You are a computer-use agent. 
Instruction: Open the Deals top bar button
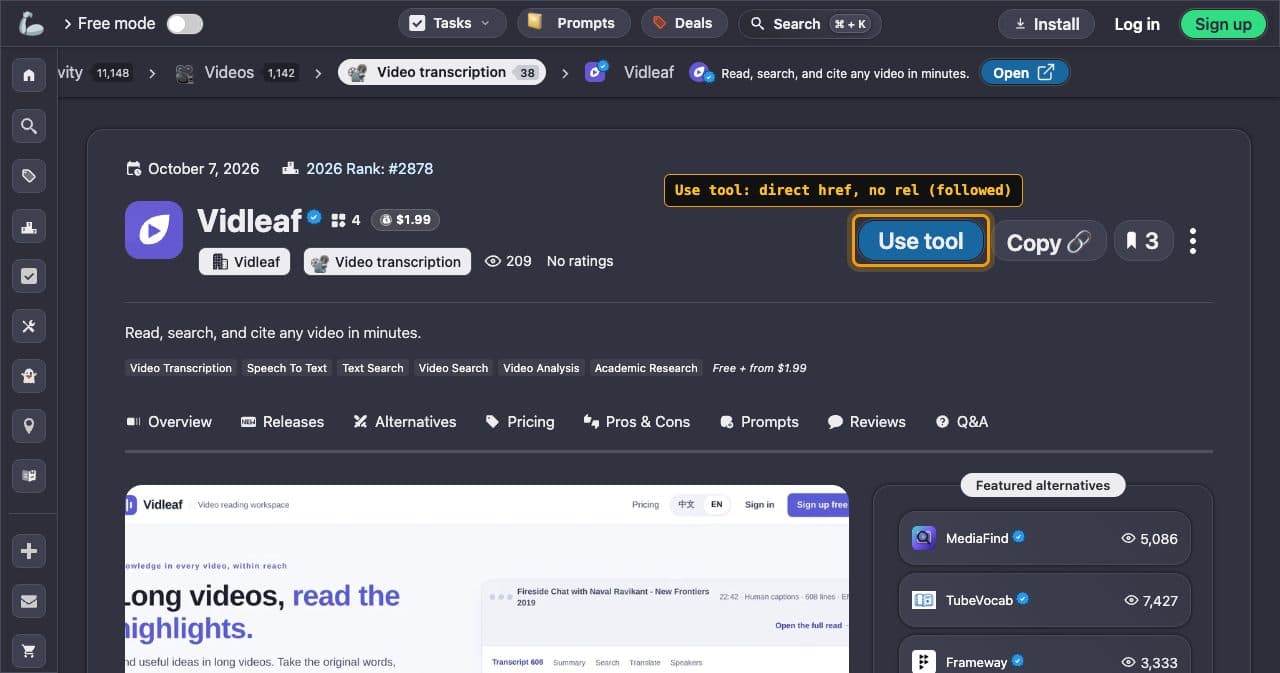[x=684, y=23]
